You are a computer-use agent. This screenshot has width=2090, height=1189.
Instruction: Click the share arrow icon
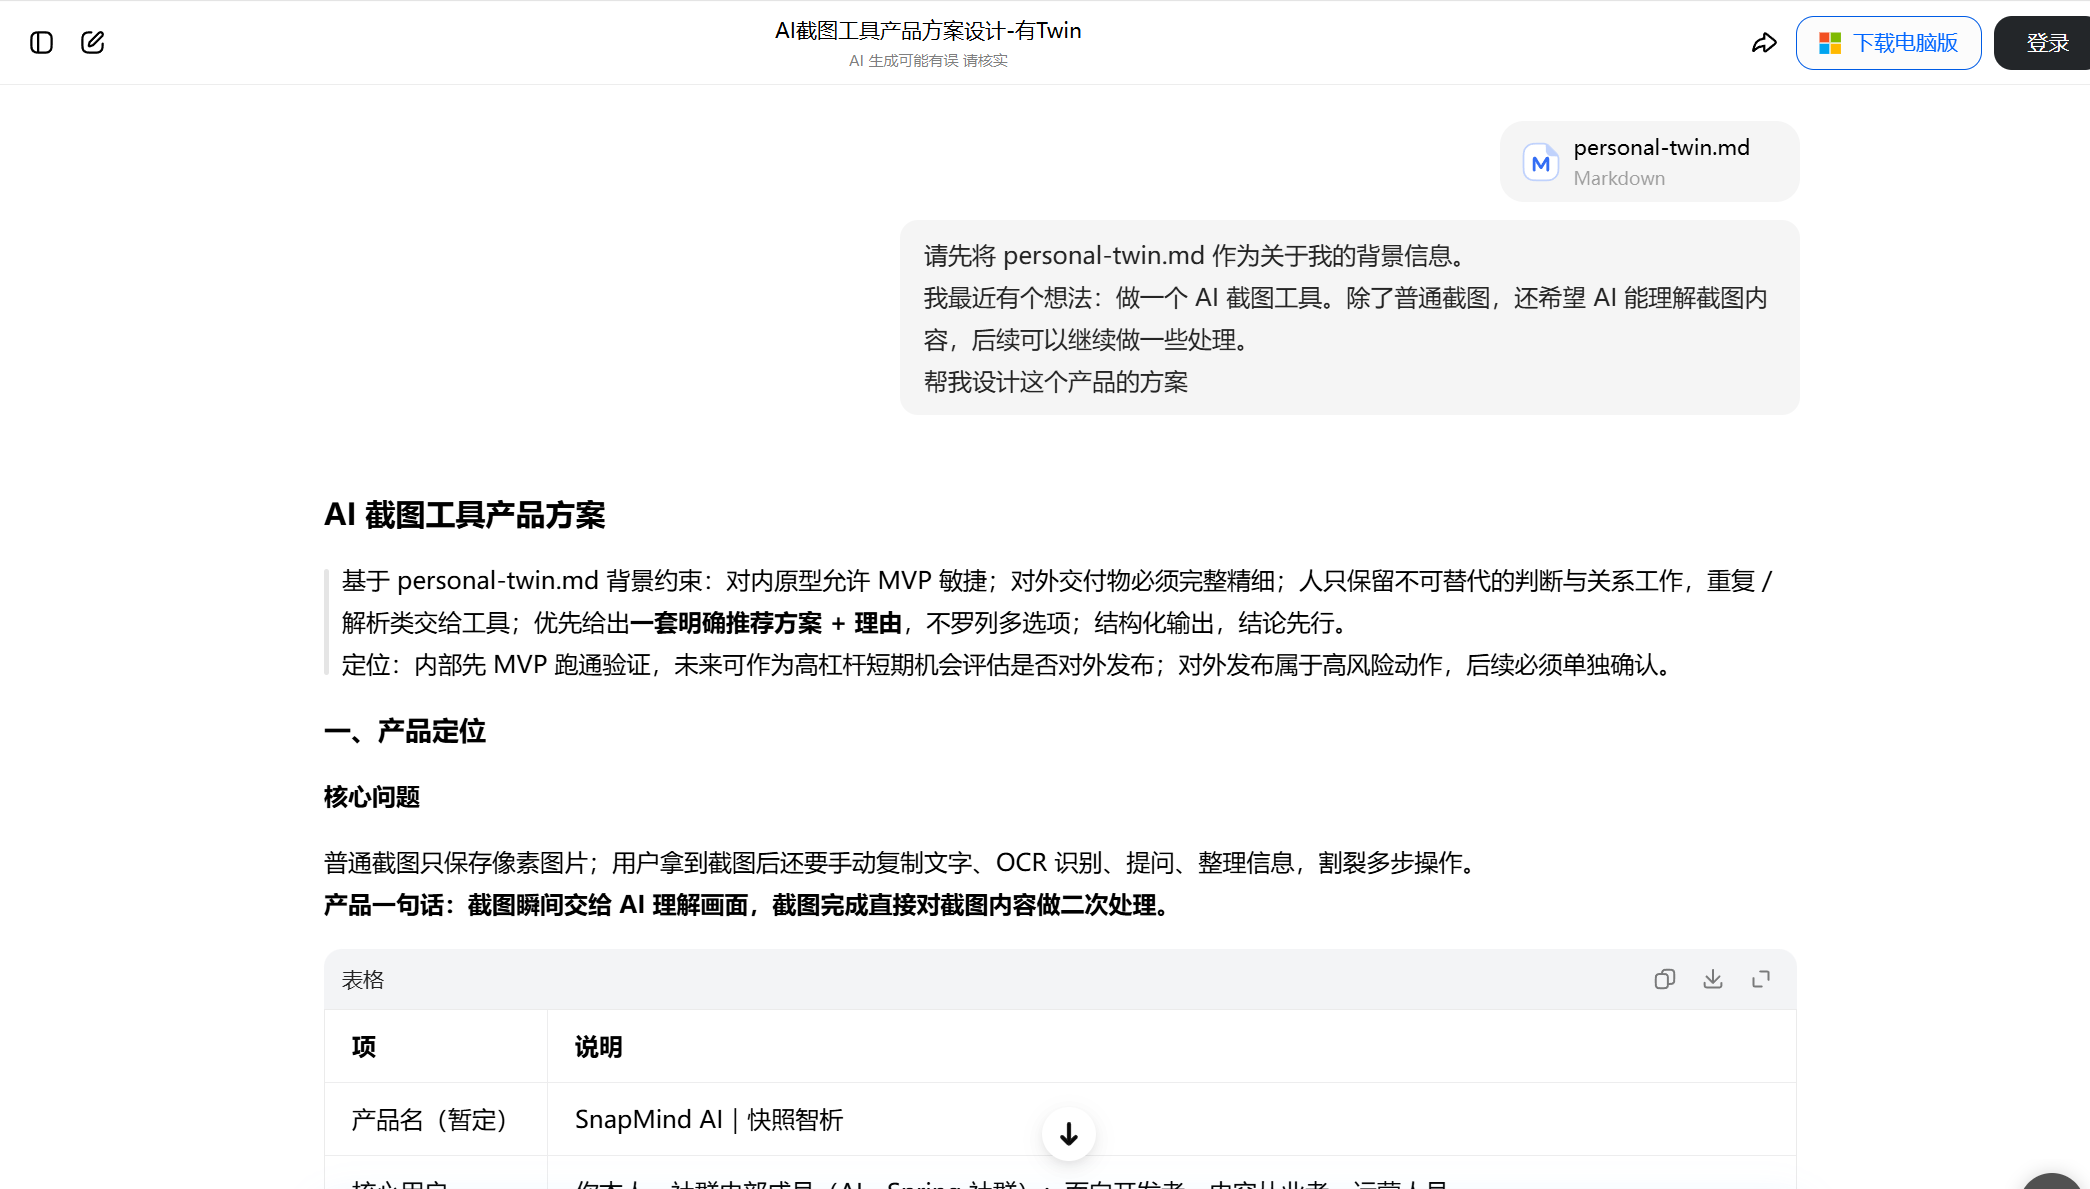point(1764,43)
